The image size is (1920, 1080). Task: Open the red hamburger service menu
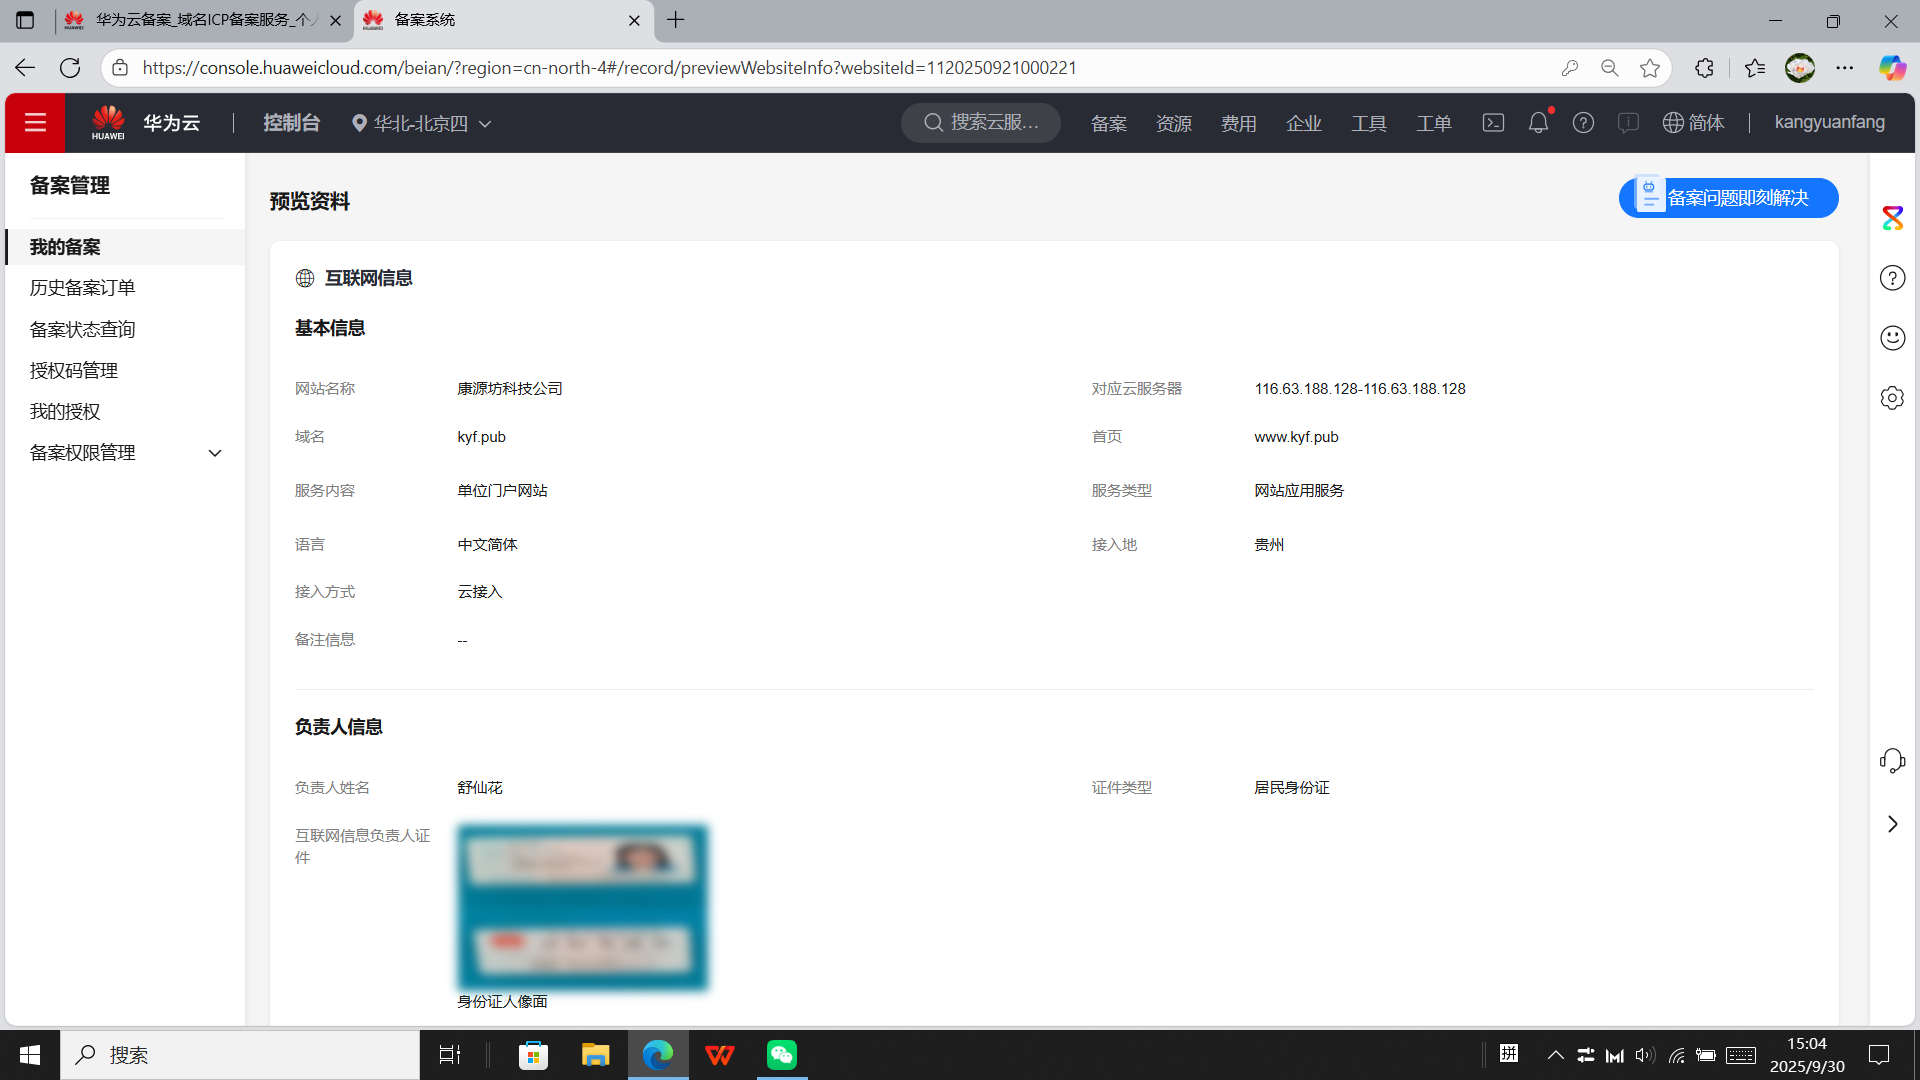[x=35, y=123]
